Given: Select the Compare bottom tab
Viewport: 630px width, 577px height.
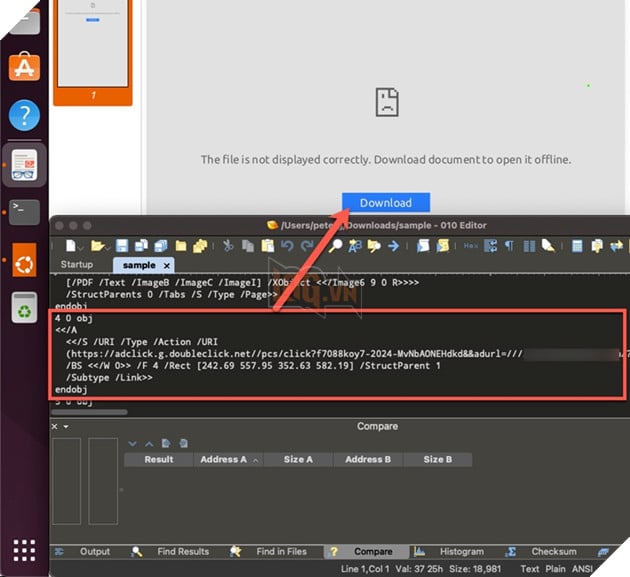Looking at the screenshot, I should click(366, 552).
